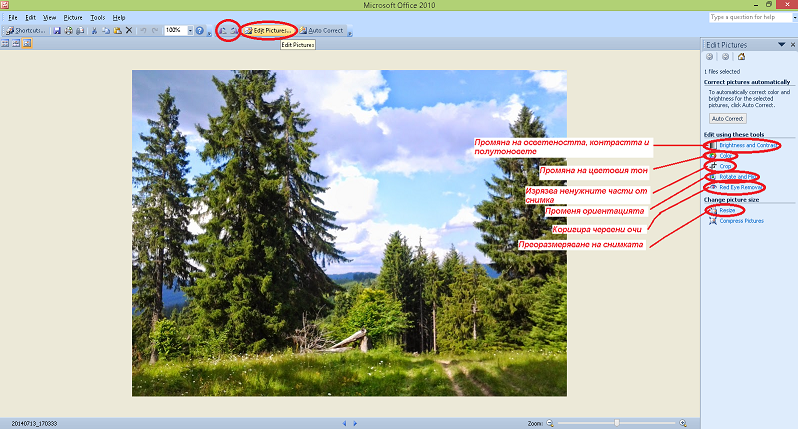Viewport: 798px width, 429px height.
Task: Click the Help question mark icon
Action: pyautogui.click(x=200, y=31)
